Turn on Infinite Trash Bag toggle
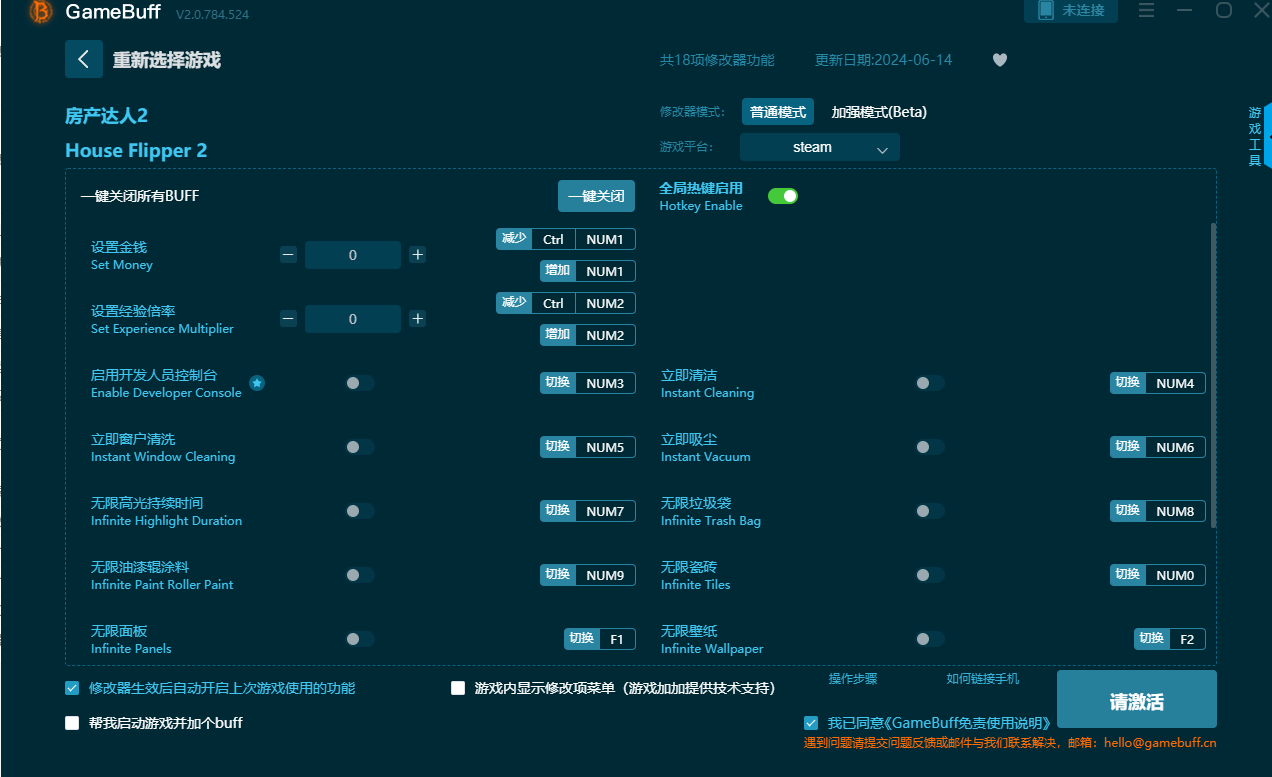 930,511
